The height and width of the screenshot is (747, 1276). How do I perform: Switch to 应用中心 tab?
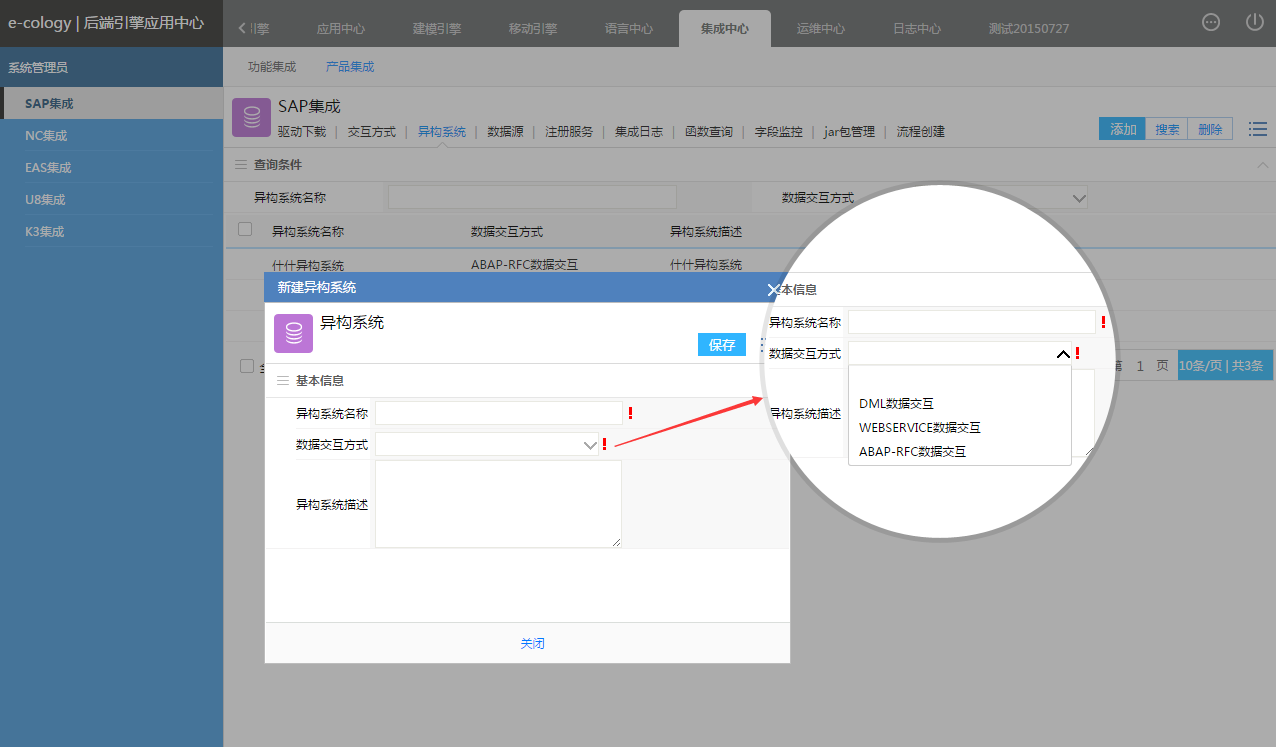(x=340, y=29)
